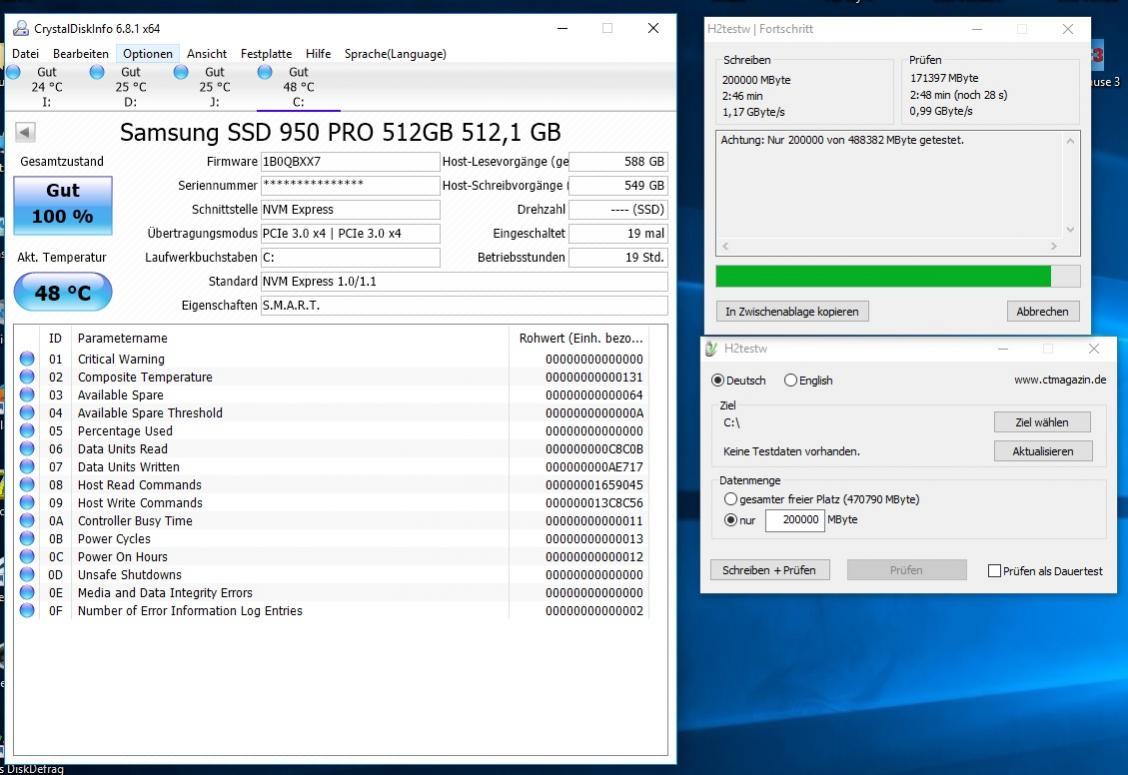Image resolution: width=1128 pixels, height=775 pixels.
Task: Click status orb for Critical Warning
Action: pos(27,358)
